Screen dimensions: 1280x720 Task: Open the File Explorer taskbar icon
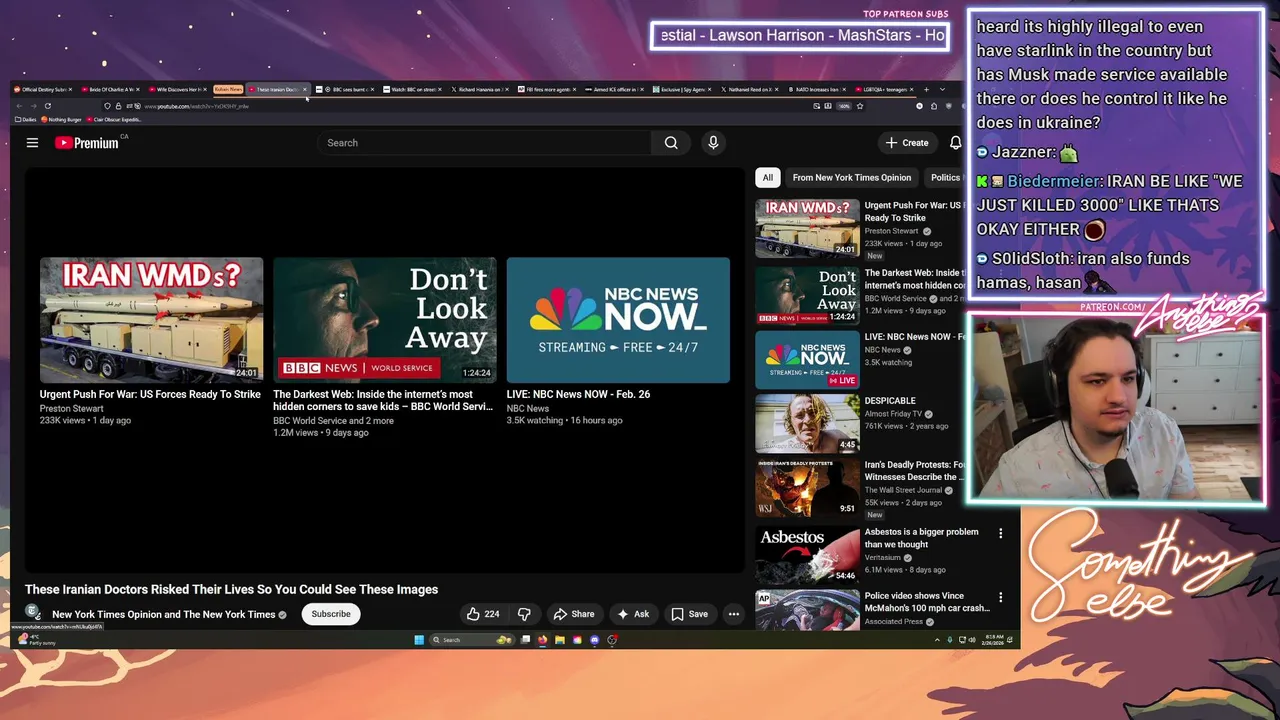[x=560, y=640]
